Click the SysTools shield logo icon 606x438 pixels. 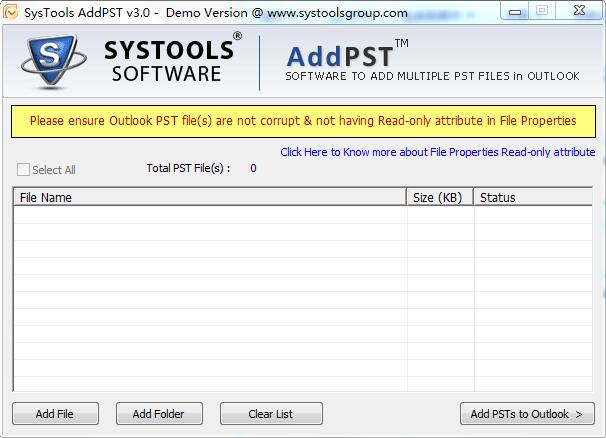tap(53, 61)
